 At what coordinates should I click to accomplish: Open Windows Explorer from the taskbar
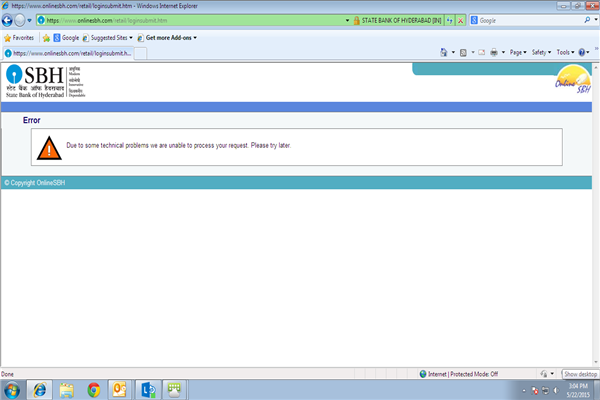(x=67, y=390)
